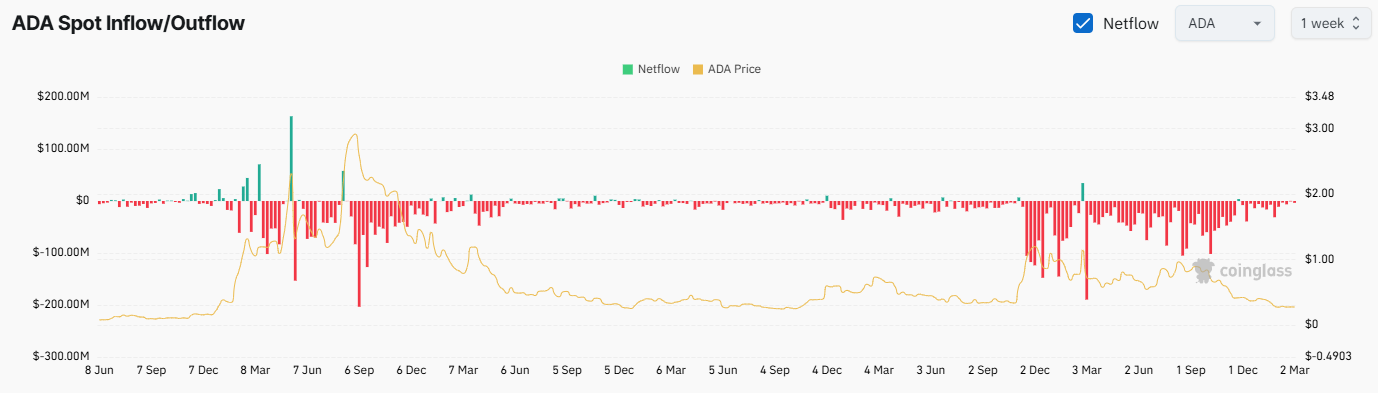Screen dimensions: 1378x393
Task: Click the $3.48 right axis label
Action: click(x=1320, y=96)
